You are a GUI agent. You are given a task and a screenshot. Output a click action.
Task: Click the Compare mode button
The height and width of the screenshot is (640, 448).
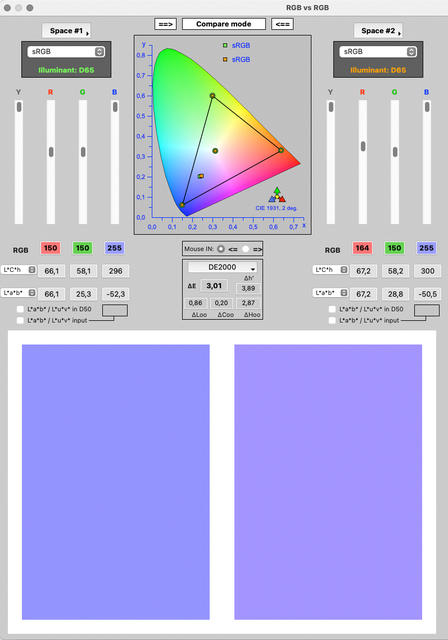tap(224, 24)
